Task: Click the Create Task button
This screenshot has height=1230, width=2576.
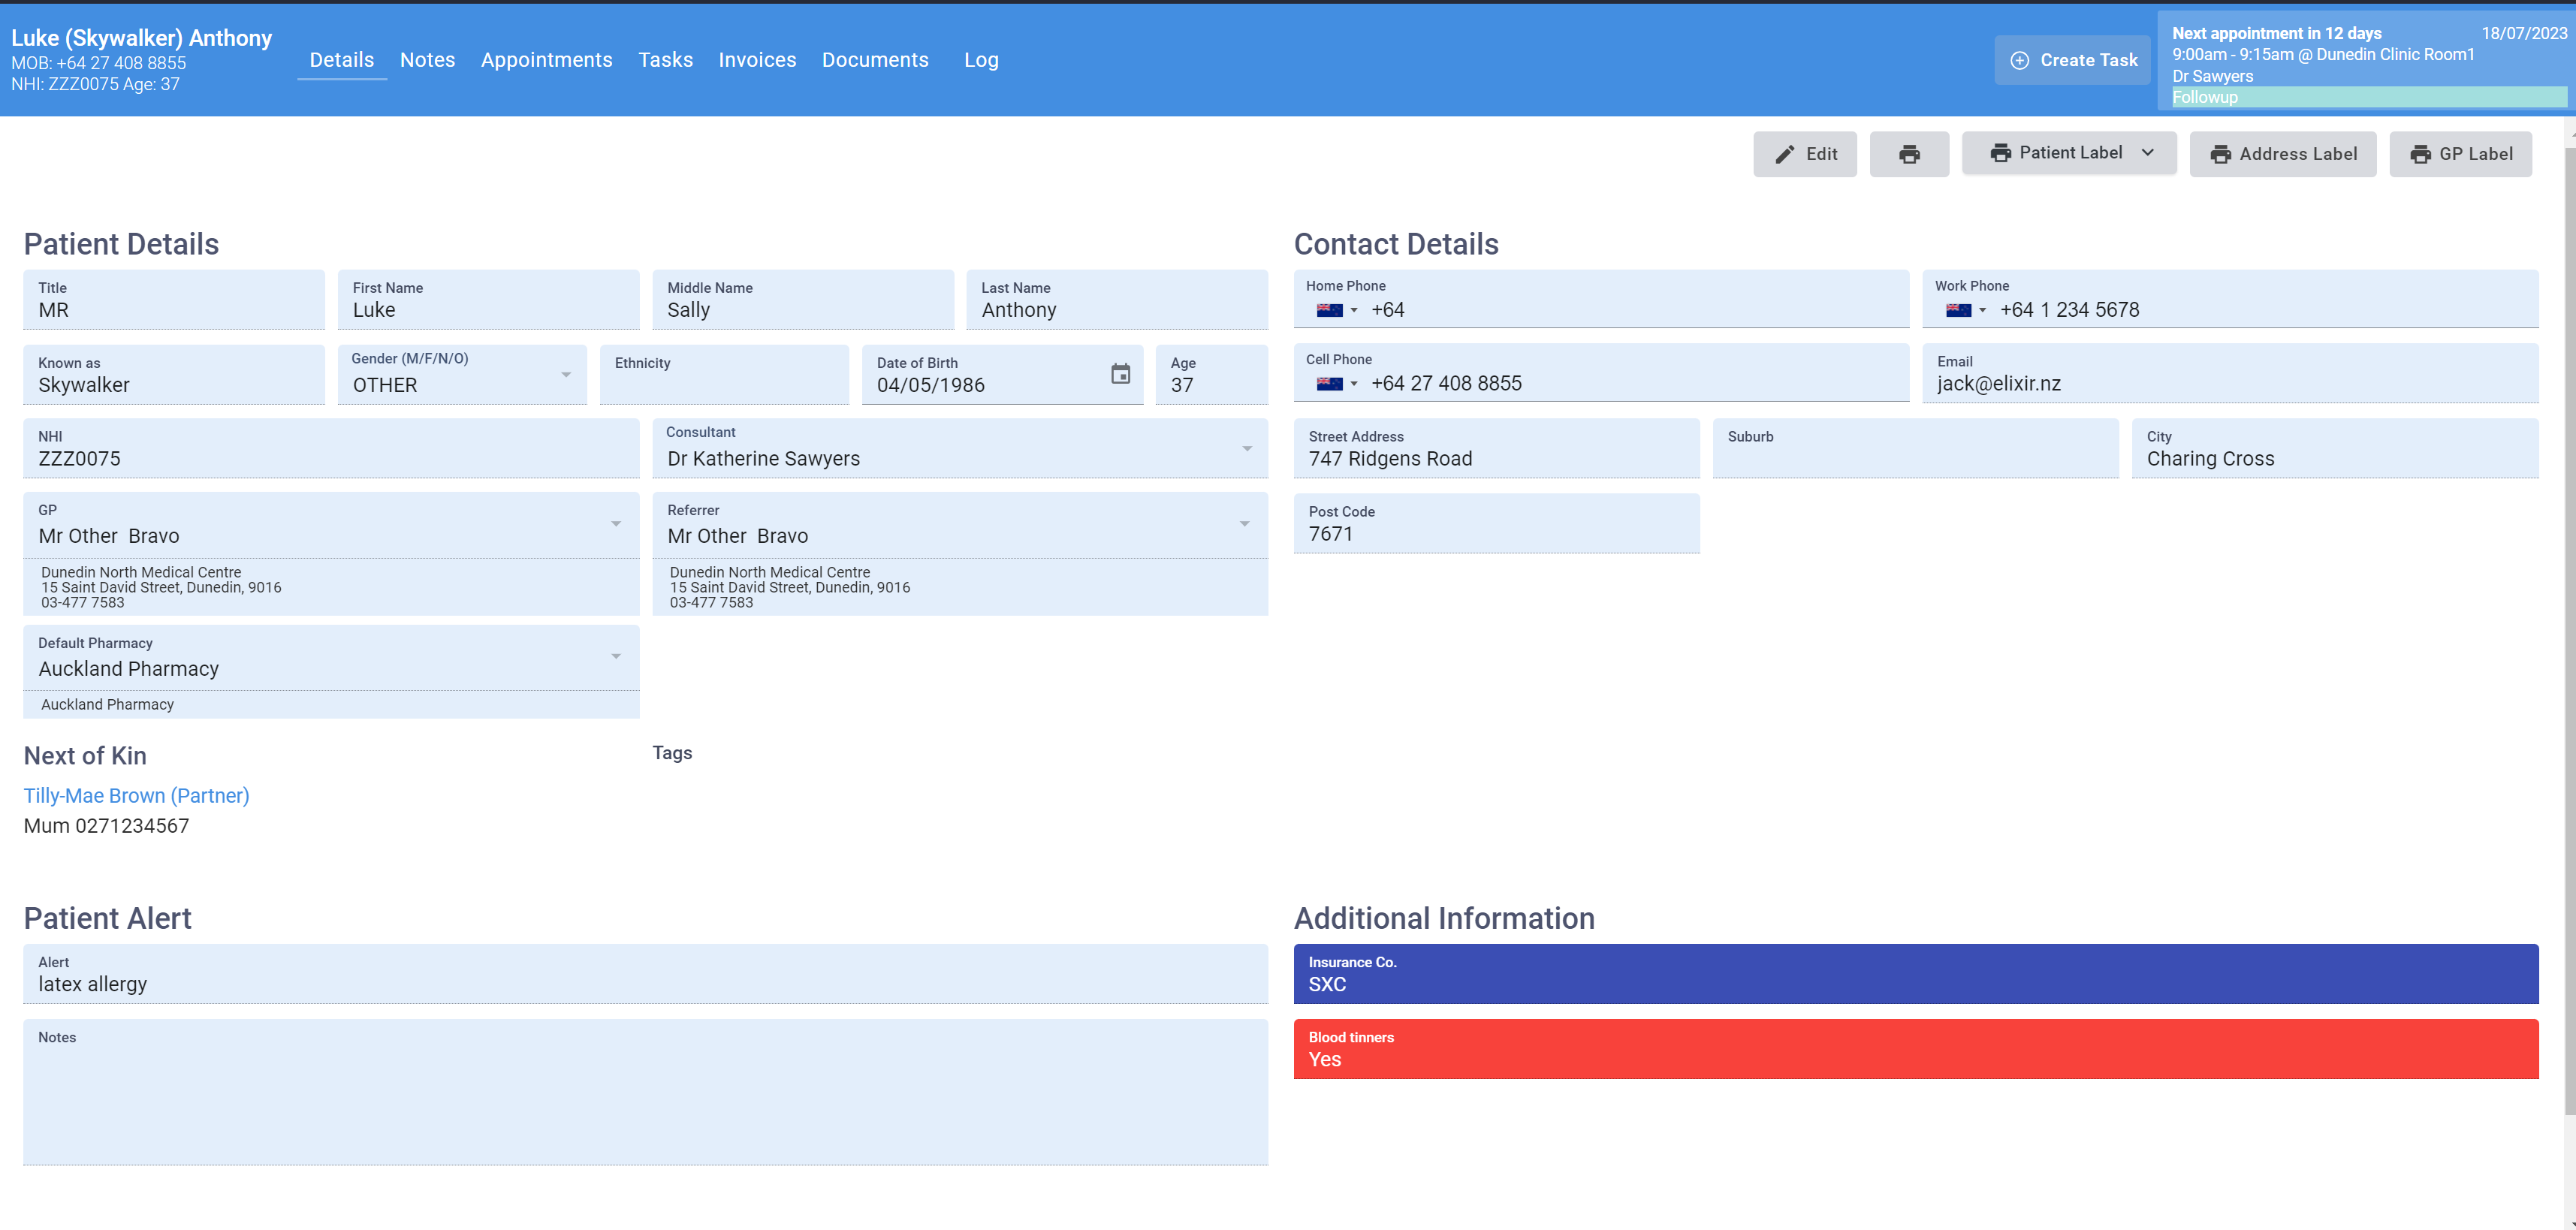Action: (2072, 60)
